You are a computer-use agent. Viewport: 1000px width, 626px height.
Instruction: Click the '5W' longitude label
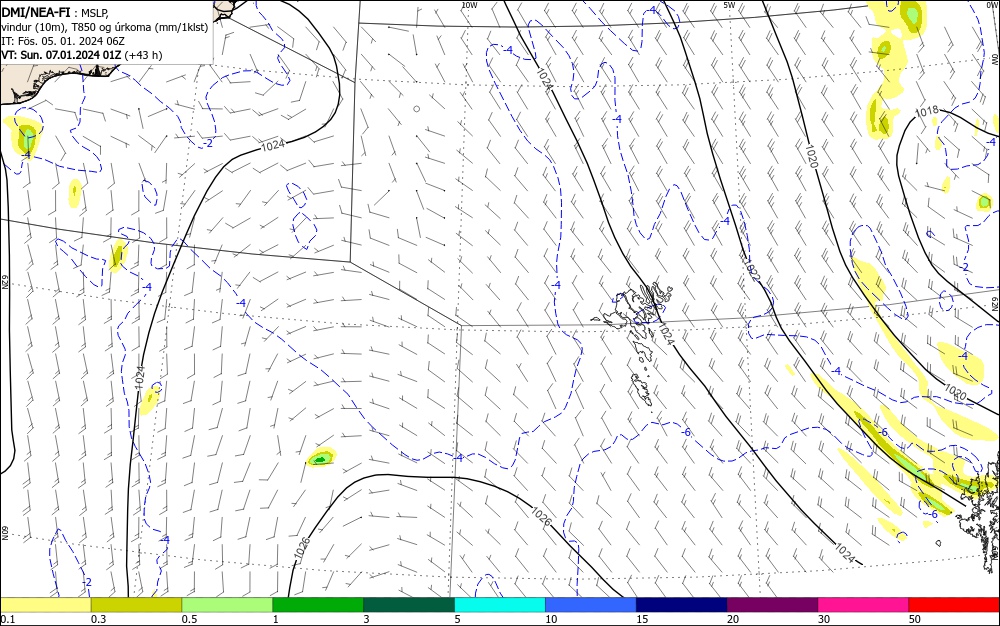(729, 5)
